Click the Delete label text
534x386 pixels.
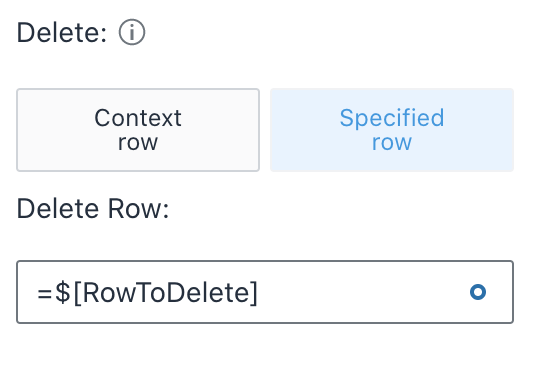click(x=62, y=33)
